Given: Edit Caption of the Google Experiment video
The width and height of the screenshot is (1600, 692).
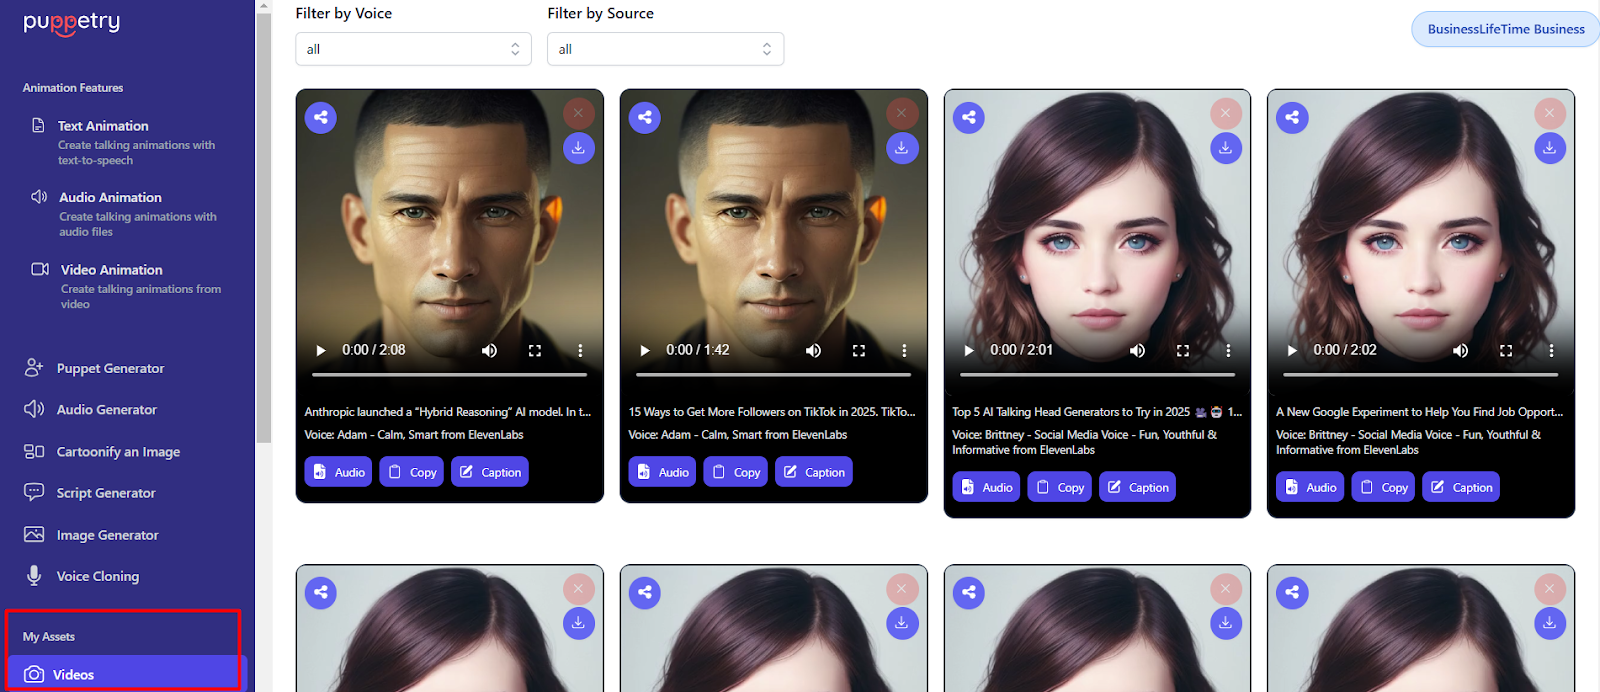Looking at the screenshot, I should (1461, 487).
